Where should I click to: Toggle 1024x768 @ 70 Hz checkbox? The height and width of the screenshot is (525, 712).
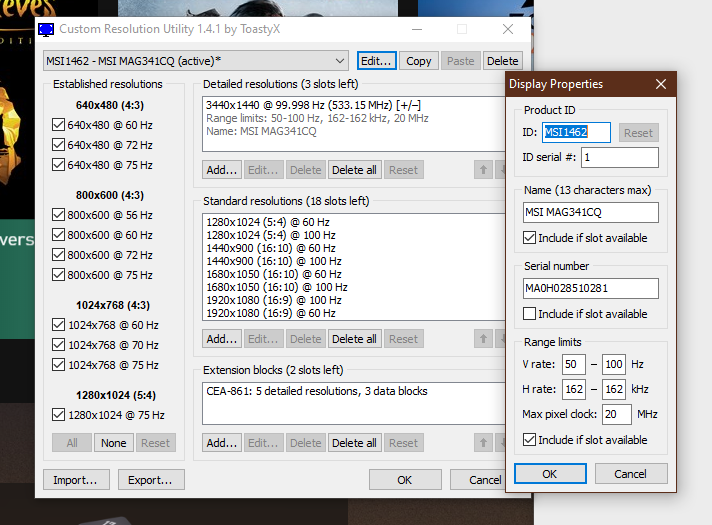pos(58,345)
